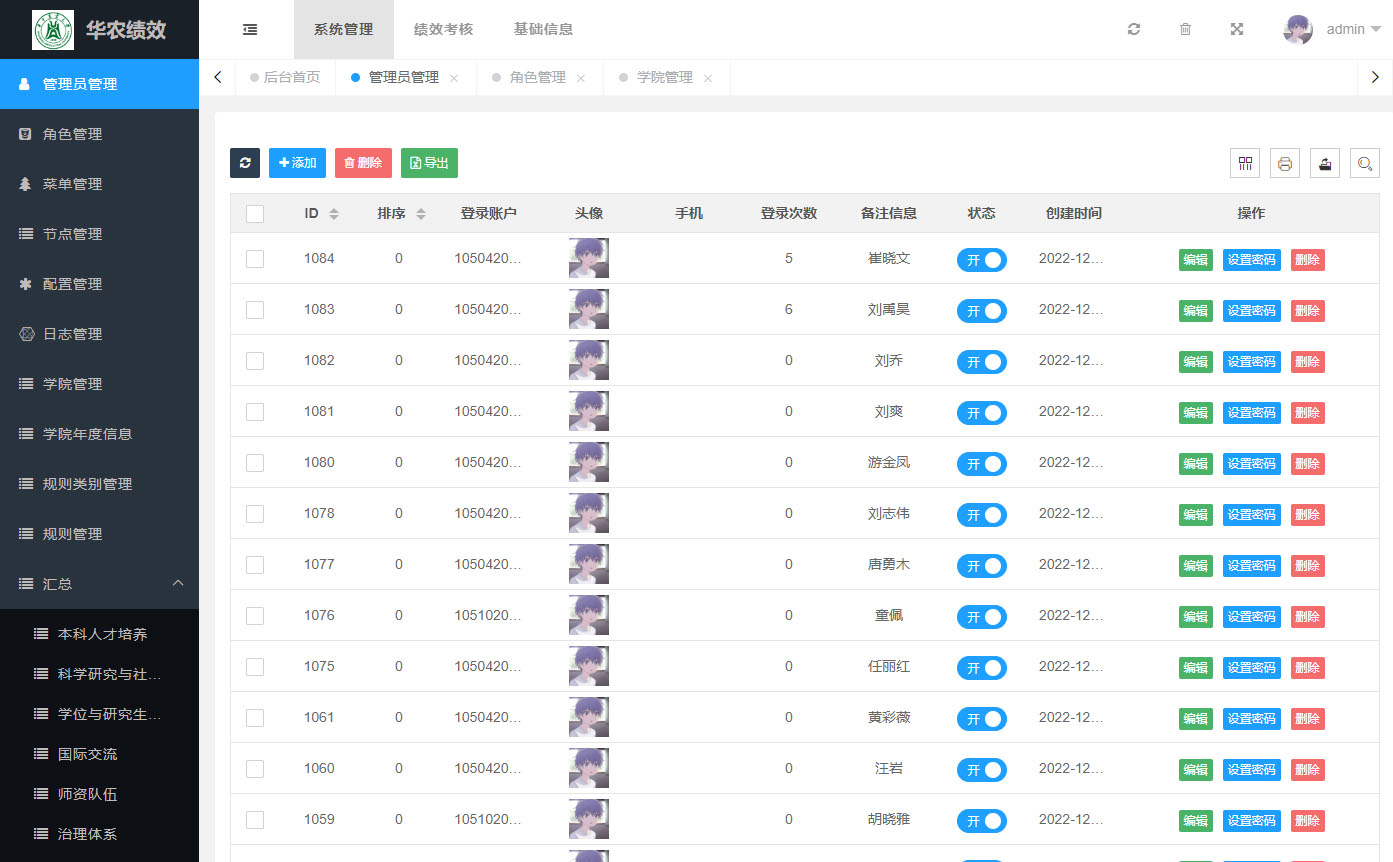Open the column filter icon above table

[1245, 163]
